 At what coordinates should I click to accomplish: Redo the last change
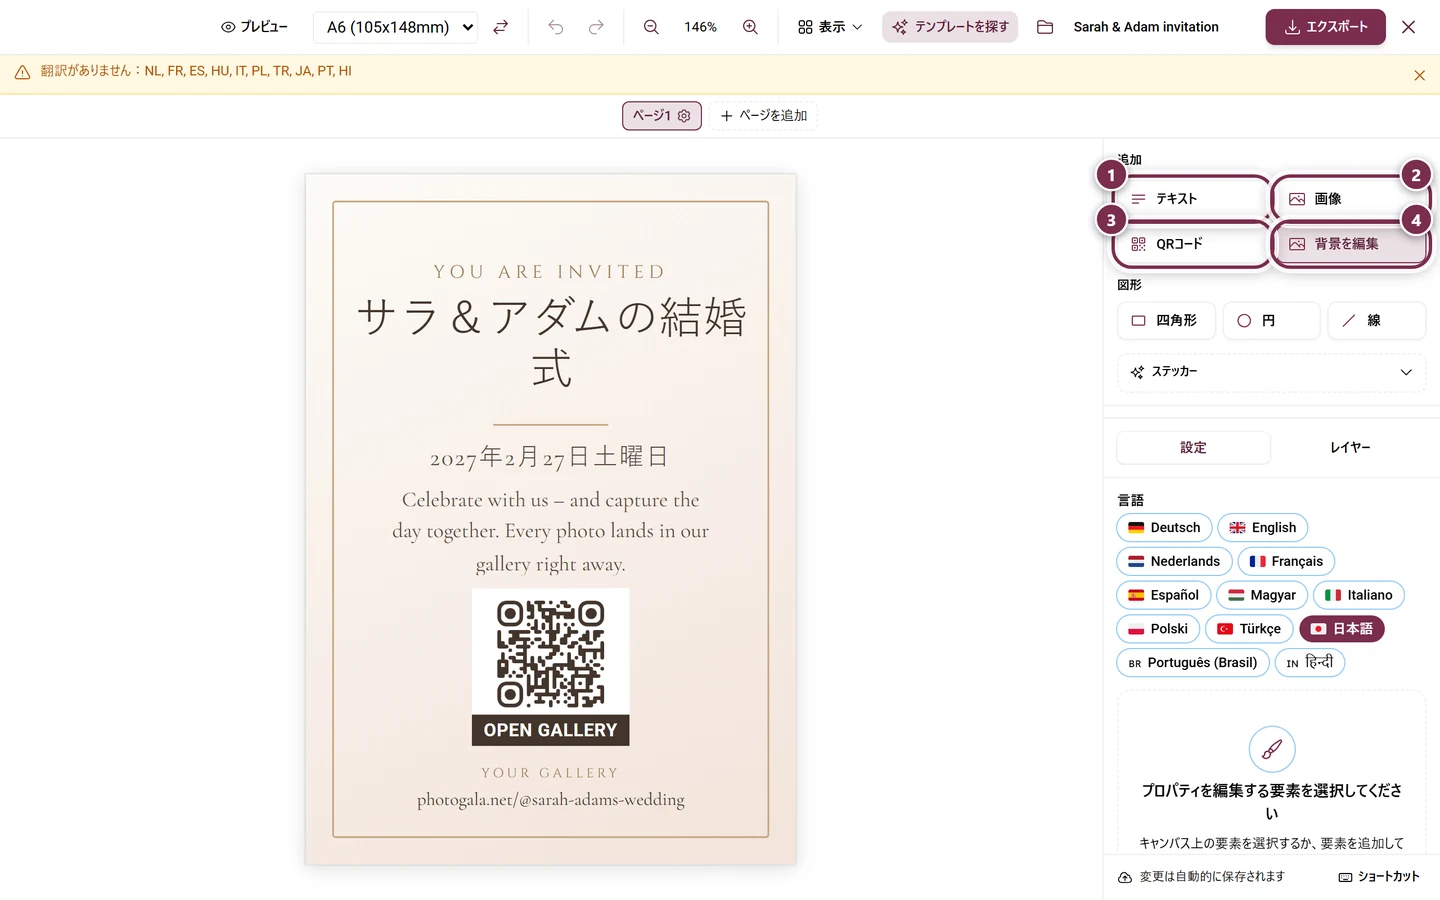[x=596, y=27]
